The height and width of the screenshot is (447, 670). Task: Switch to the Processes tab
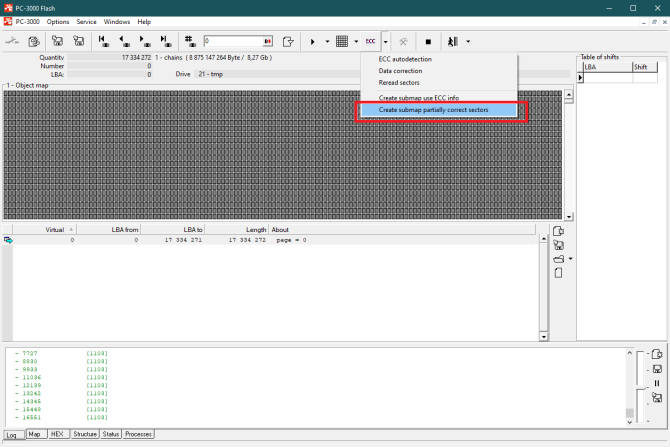click(138, 434)
